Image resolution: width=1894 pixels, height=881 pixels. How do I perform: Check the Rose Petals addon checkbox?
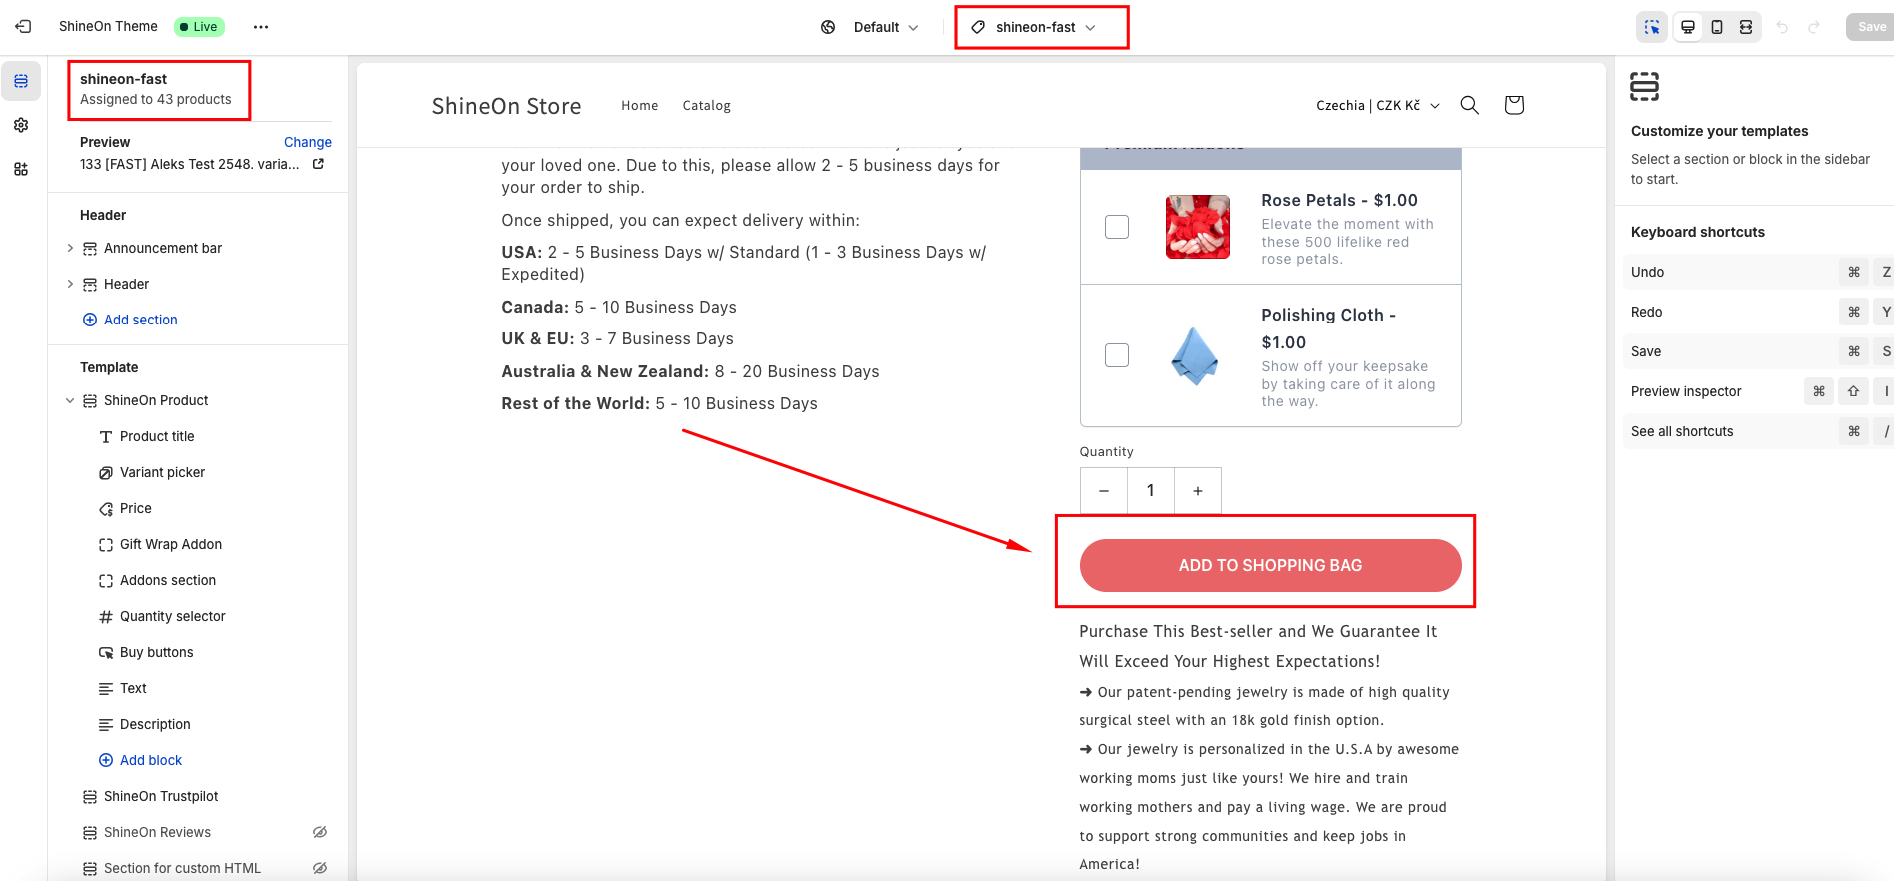tap(1117, 227)
